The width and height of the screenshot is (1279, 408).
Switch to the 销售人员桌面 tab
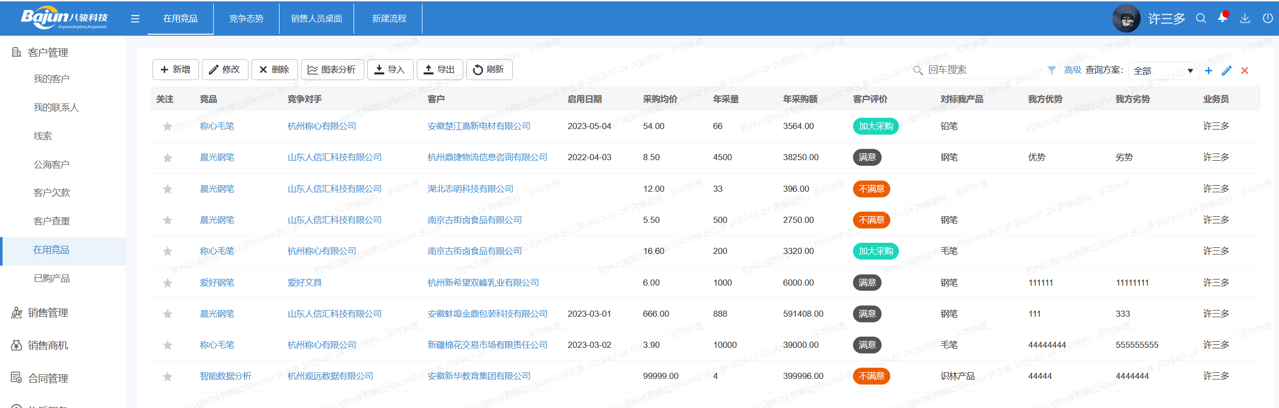[x=316, y=19]
